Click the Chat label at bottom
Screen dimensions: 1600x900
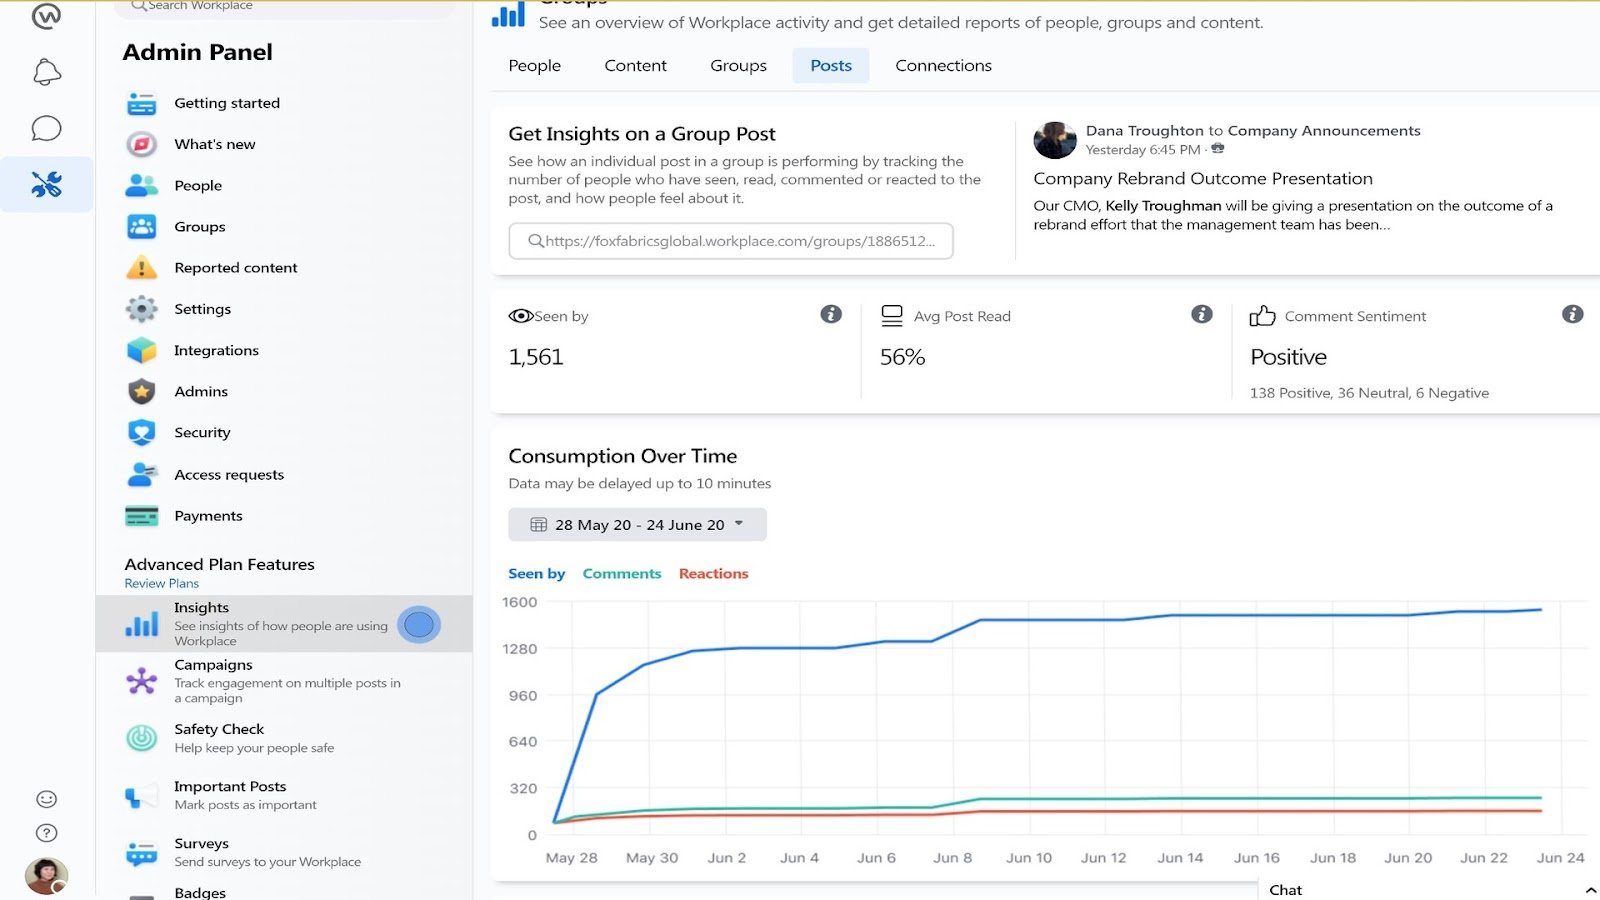[1285, 890]
